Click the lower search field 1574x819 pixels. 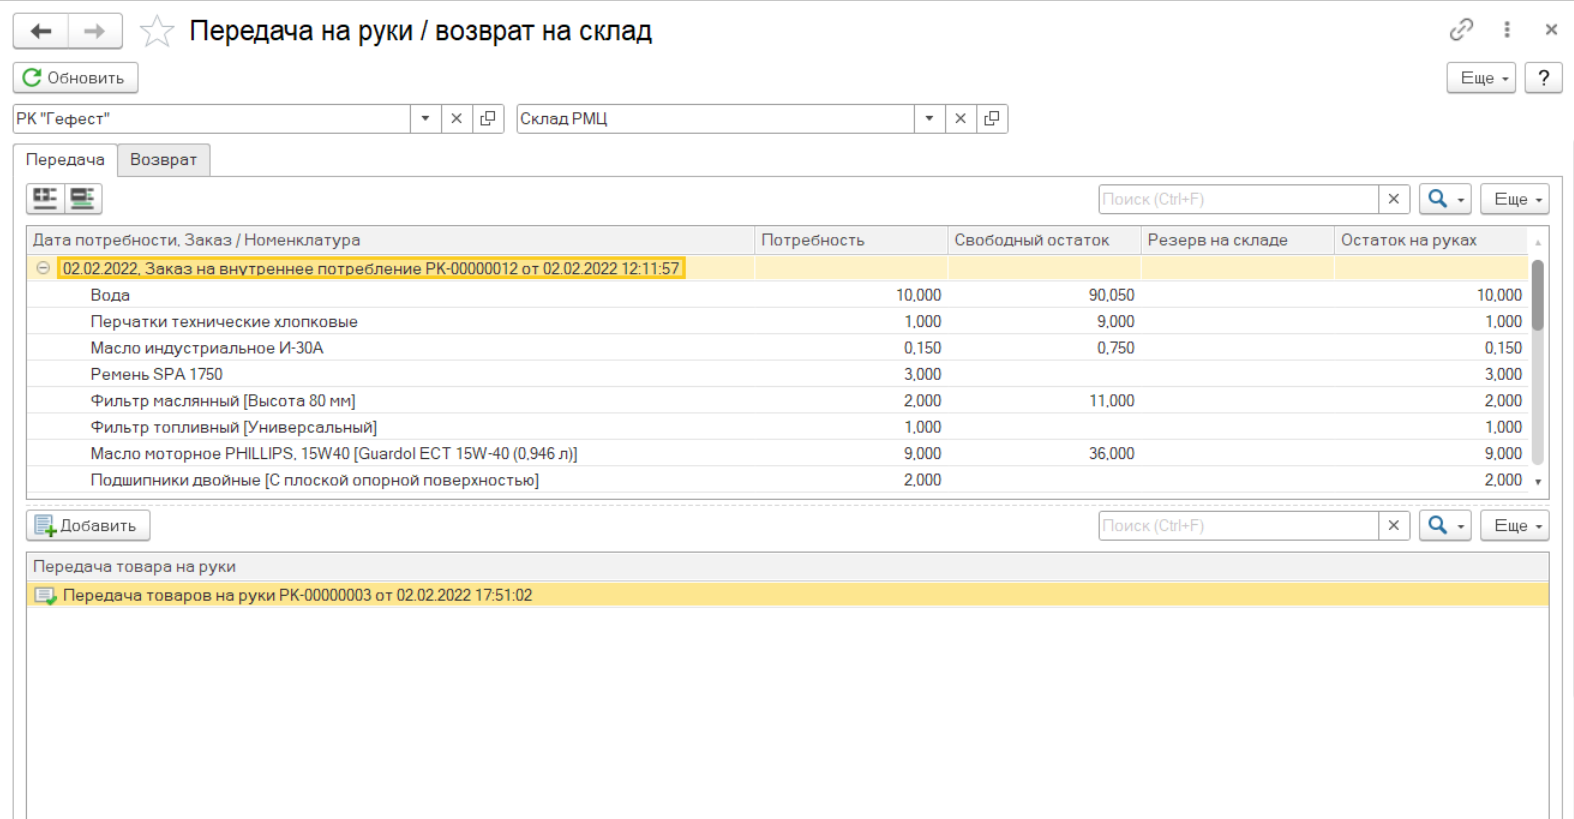1238,526
